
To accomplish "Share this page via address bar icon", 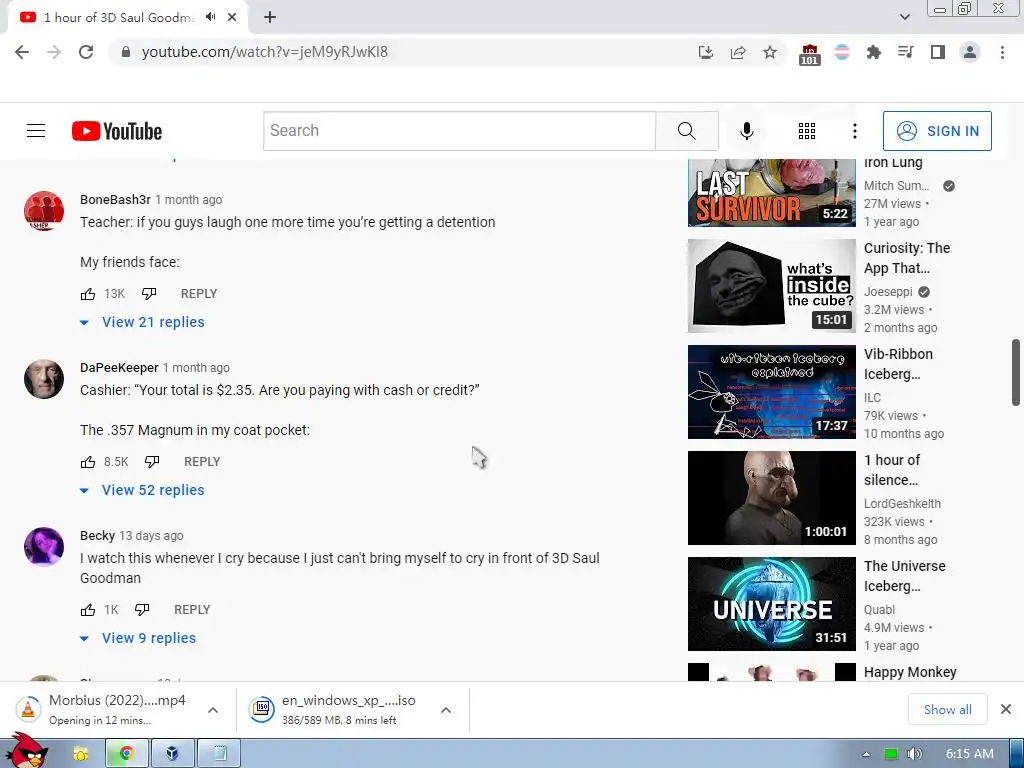I will 738,52.
